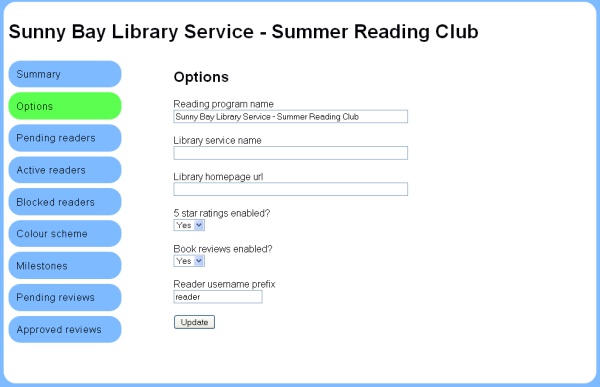600x387 pixels.
Task: Open the Pending reviews section
Action: 65,297
